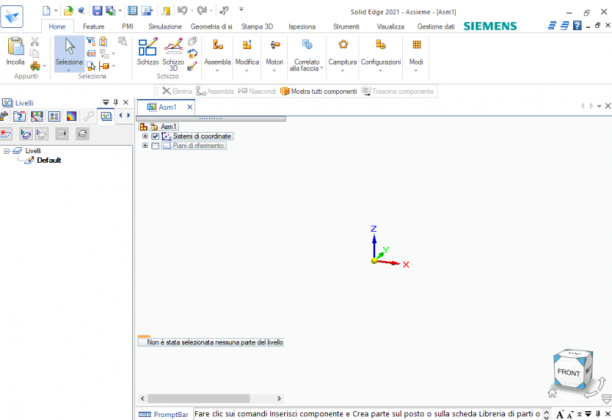This screenshot has width=612, height=420.
Task: Switch to the PMI ribbon tab
Action: tap(128, 27)
